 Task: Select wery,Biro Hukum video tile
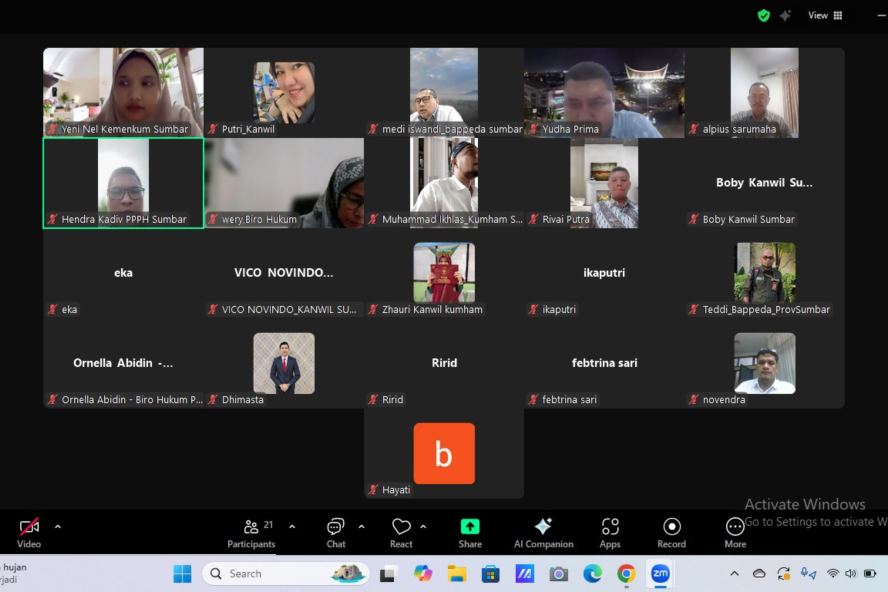coord(284,183)
